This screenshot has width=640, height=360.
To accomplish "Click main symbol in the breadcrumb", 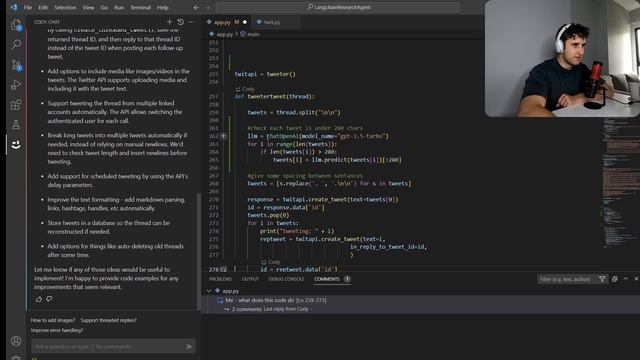I will pyautogui.click(x=253, y=34).
